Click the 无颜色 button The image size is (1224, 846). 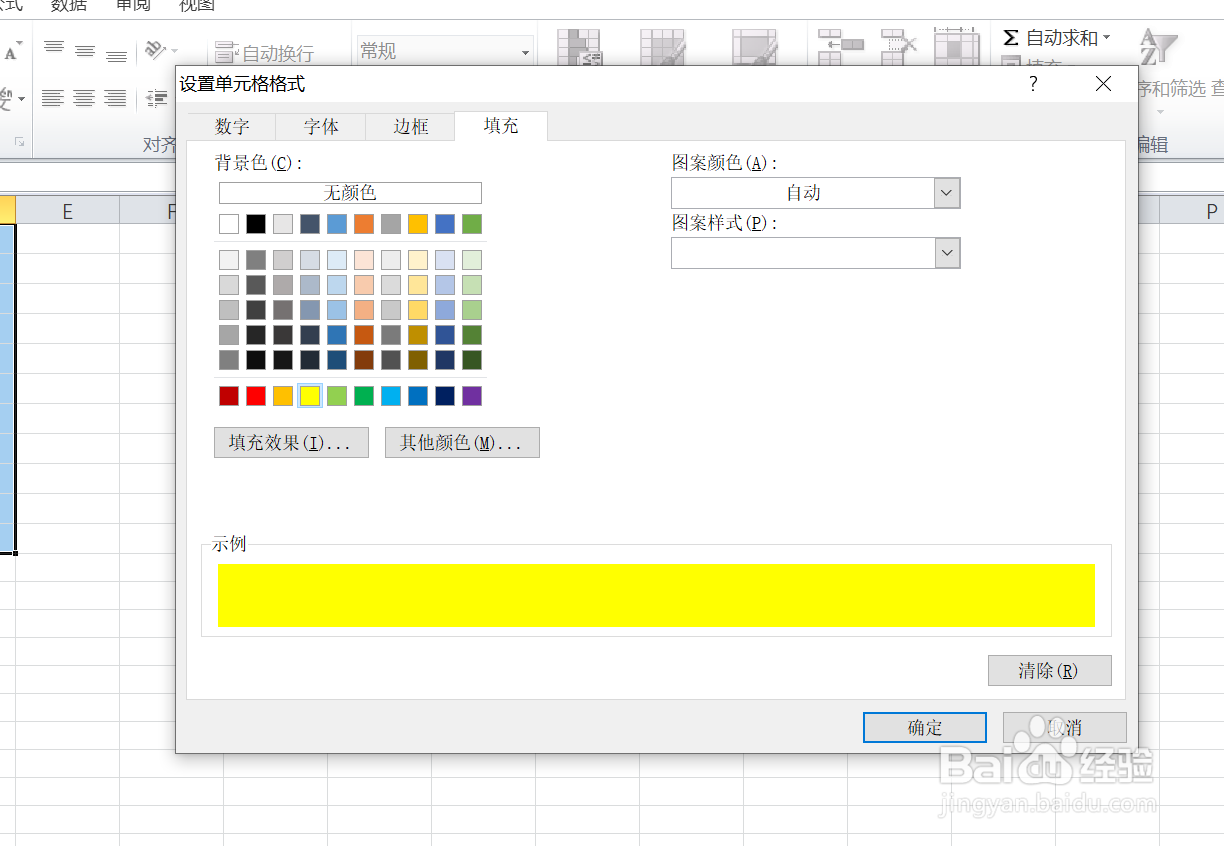coord(350,193)
